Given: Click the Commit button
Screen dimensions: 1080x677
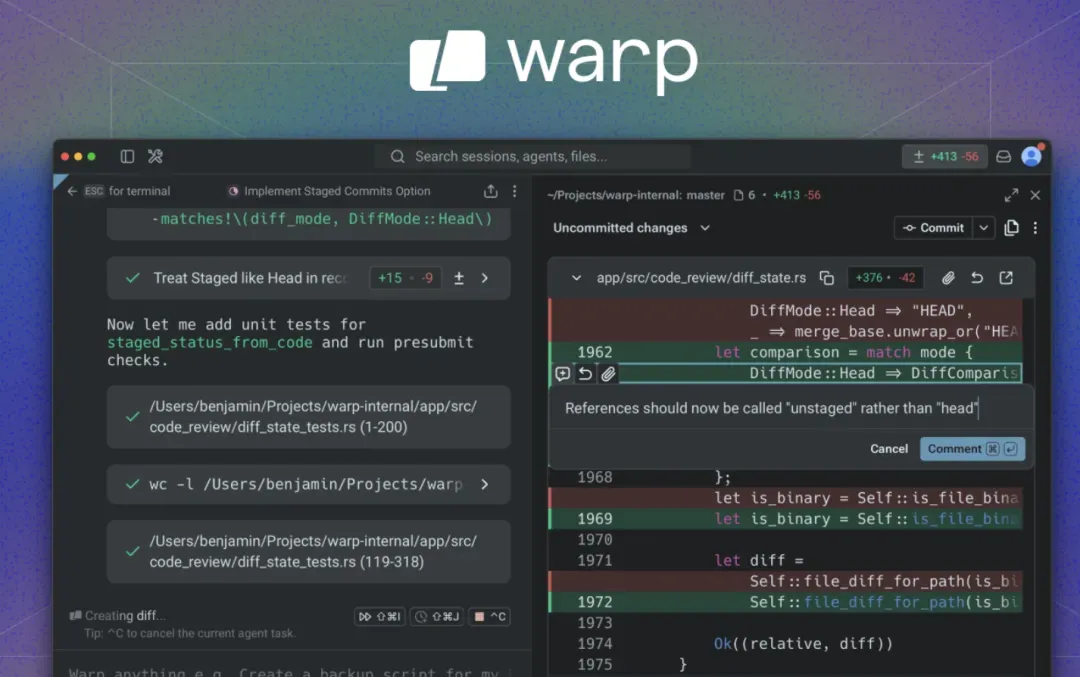Looking at the screenshot, I should (933, 228).
